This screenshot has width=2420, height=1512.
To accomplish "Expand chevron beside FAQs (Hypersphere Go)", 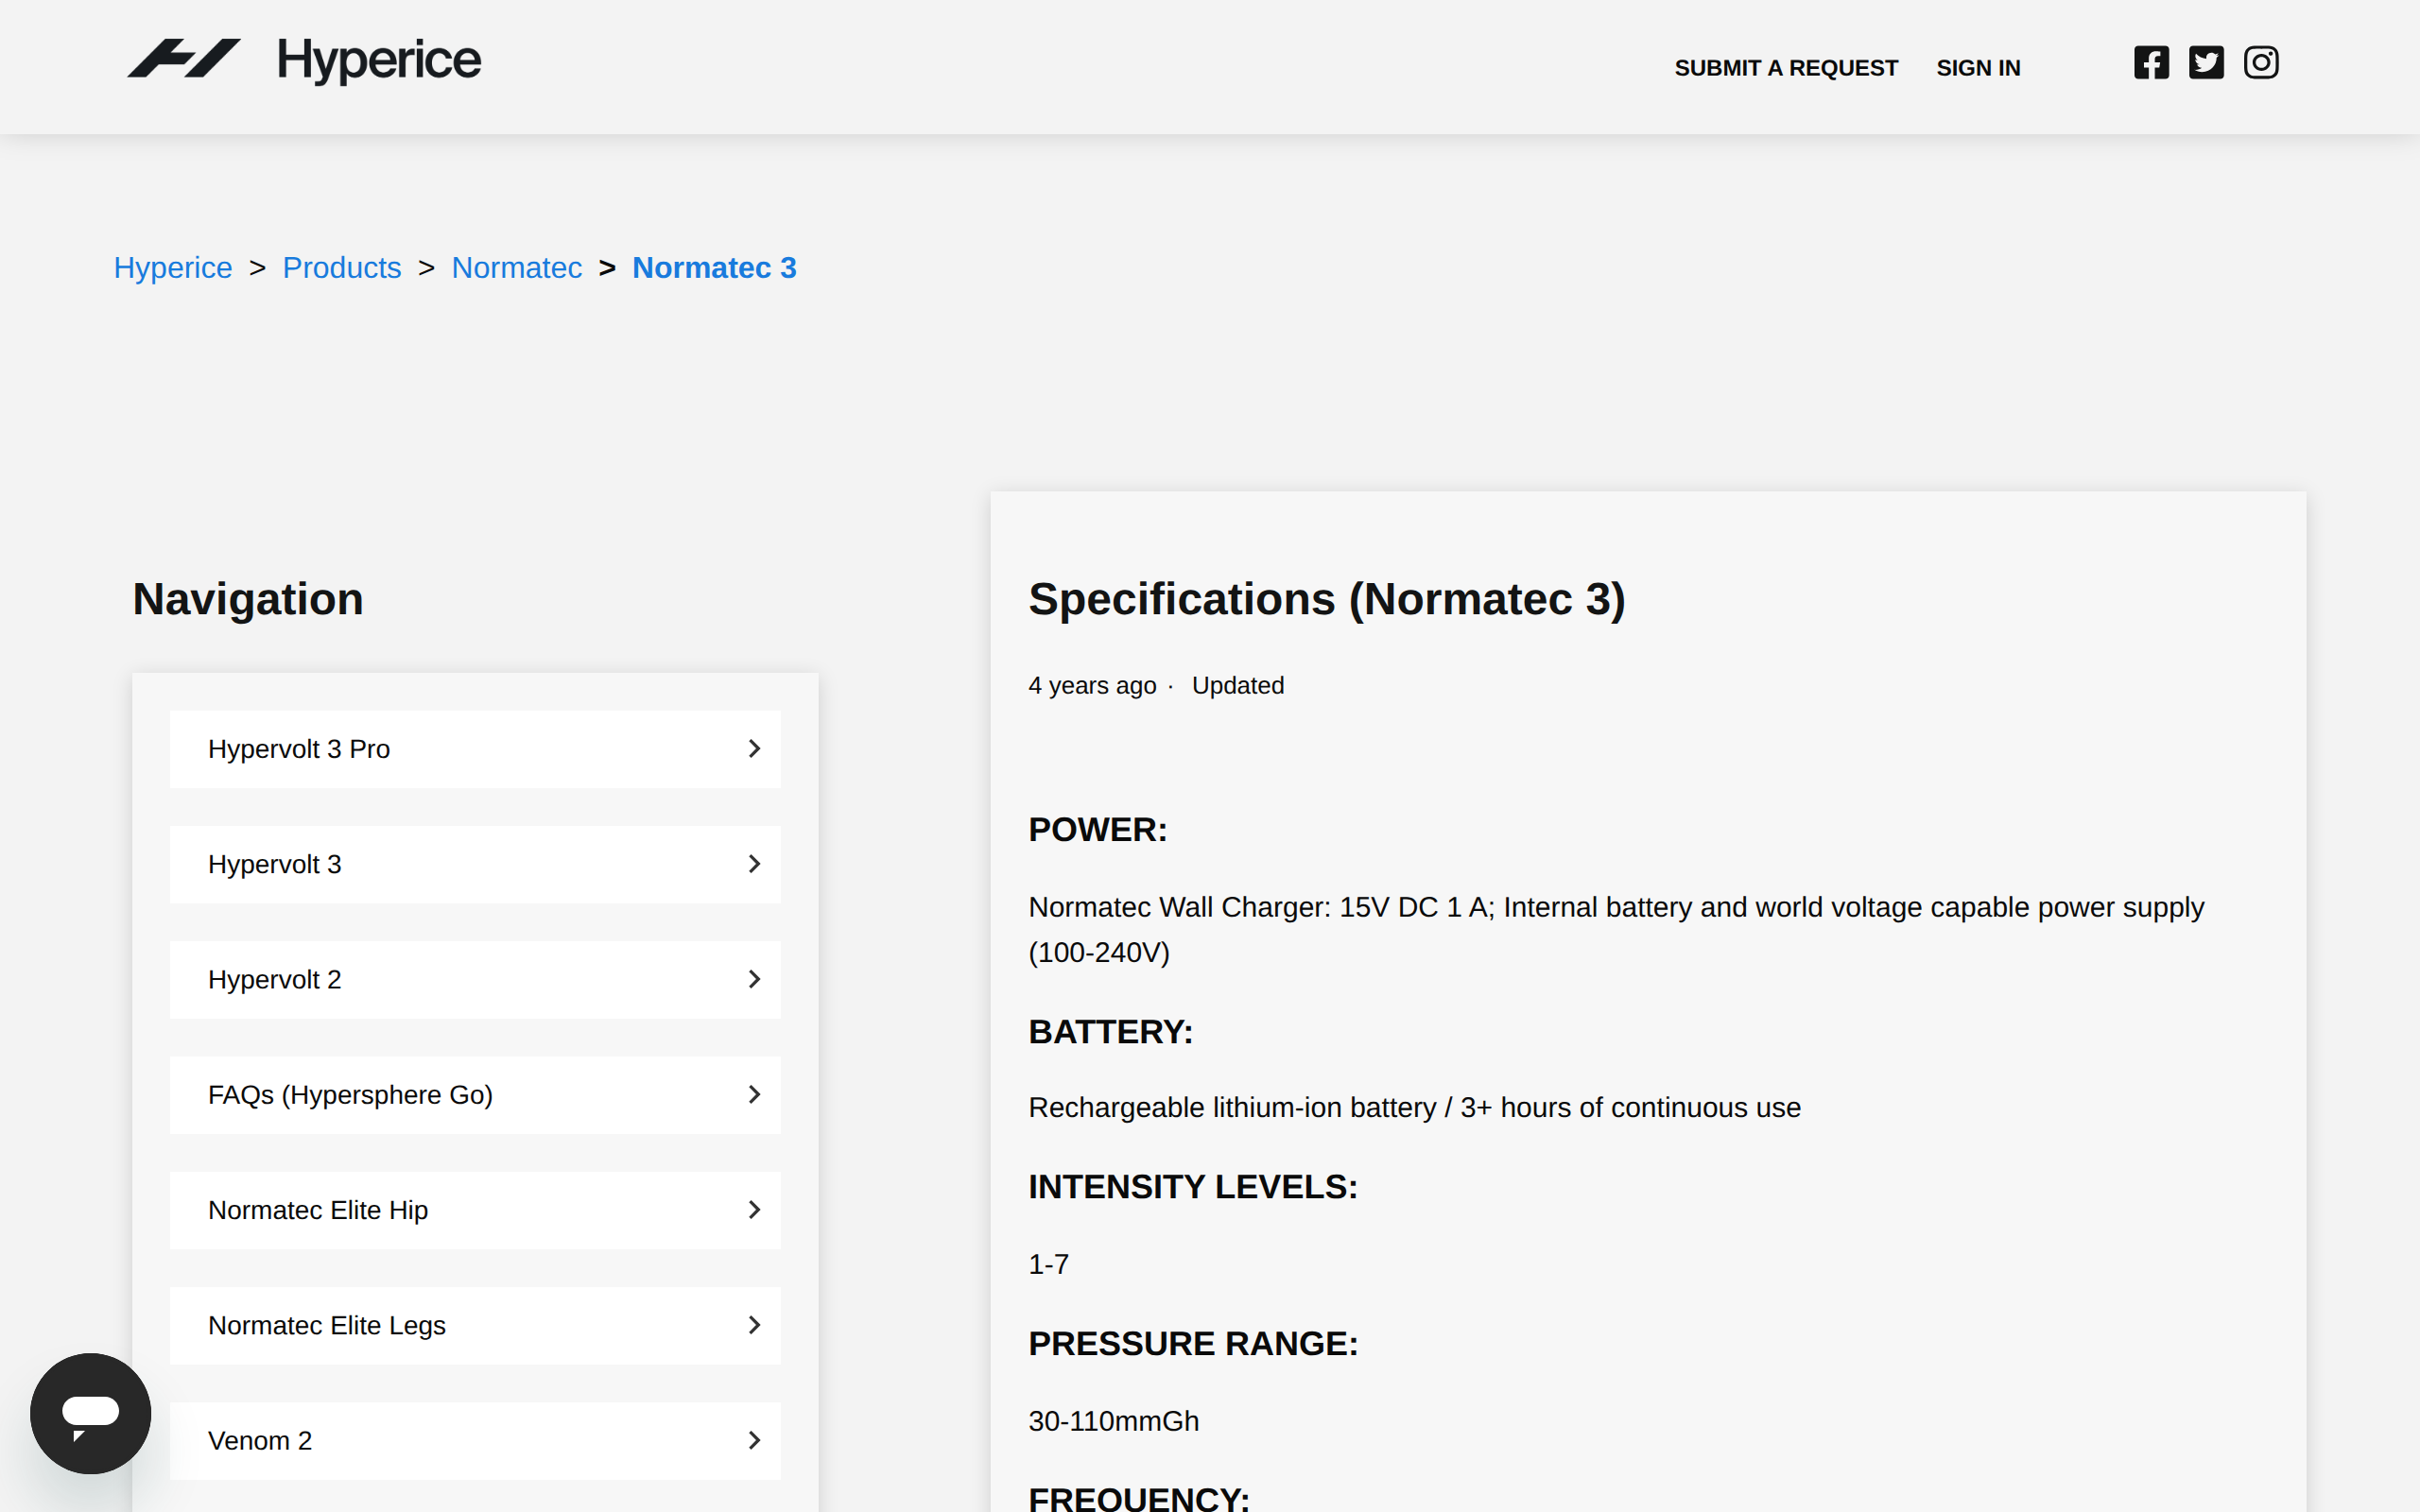I will point(755,1095).
